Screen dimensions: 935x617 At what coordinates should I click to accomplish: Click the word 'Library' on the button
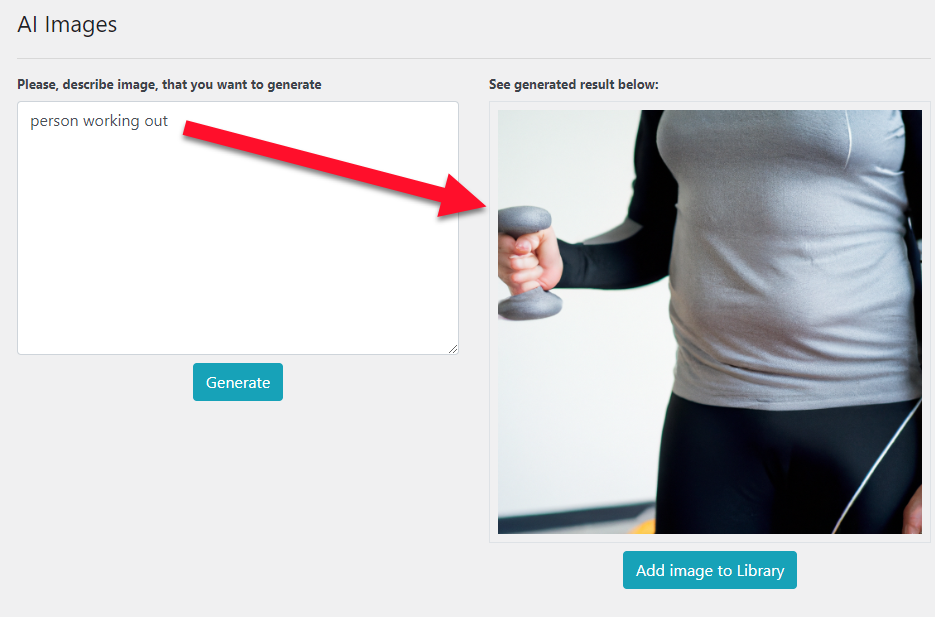(760, 571)
